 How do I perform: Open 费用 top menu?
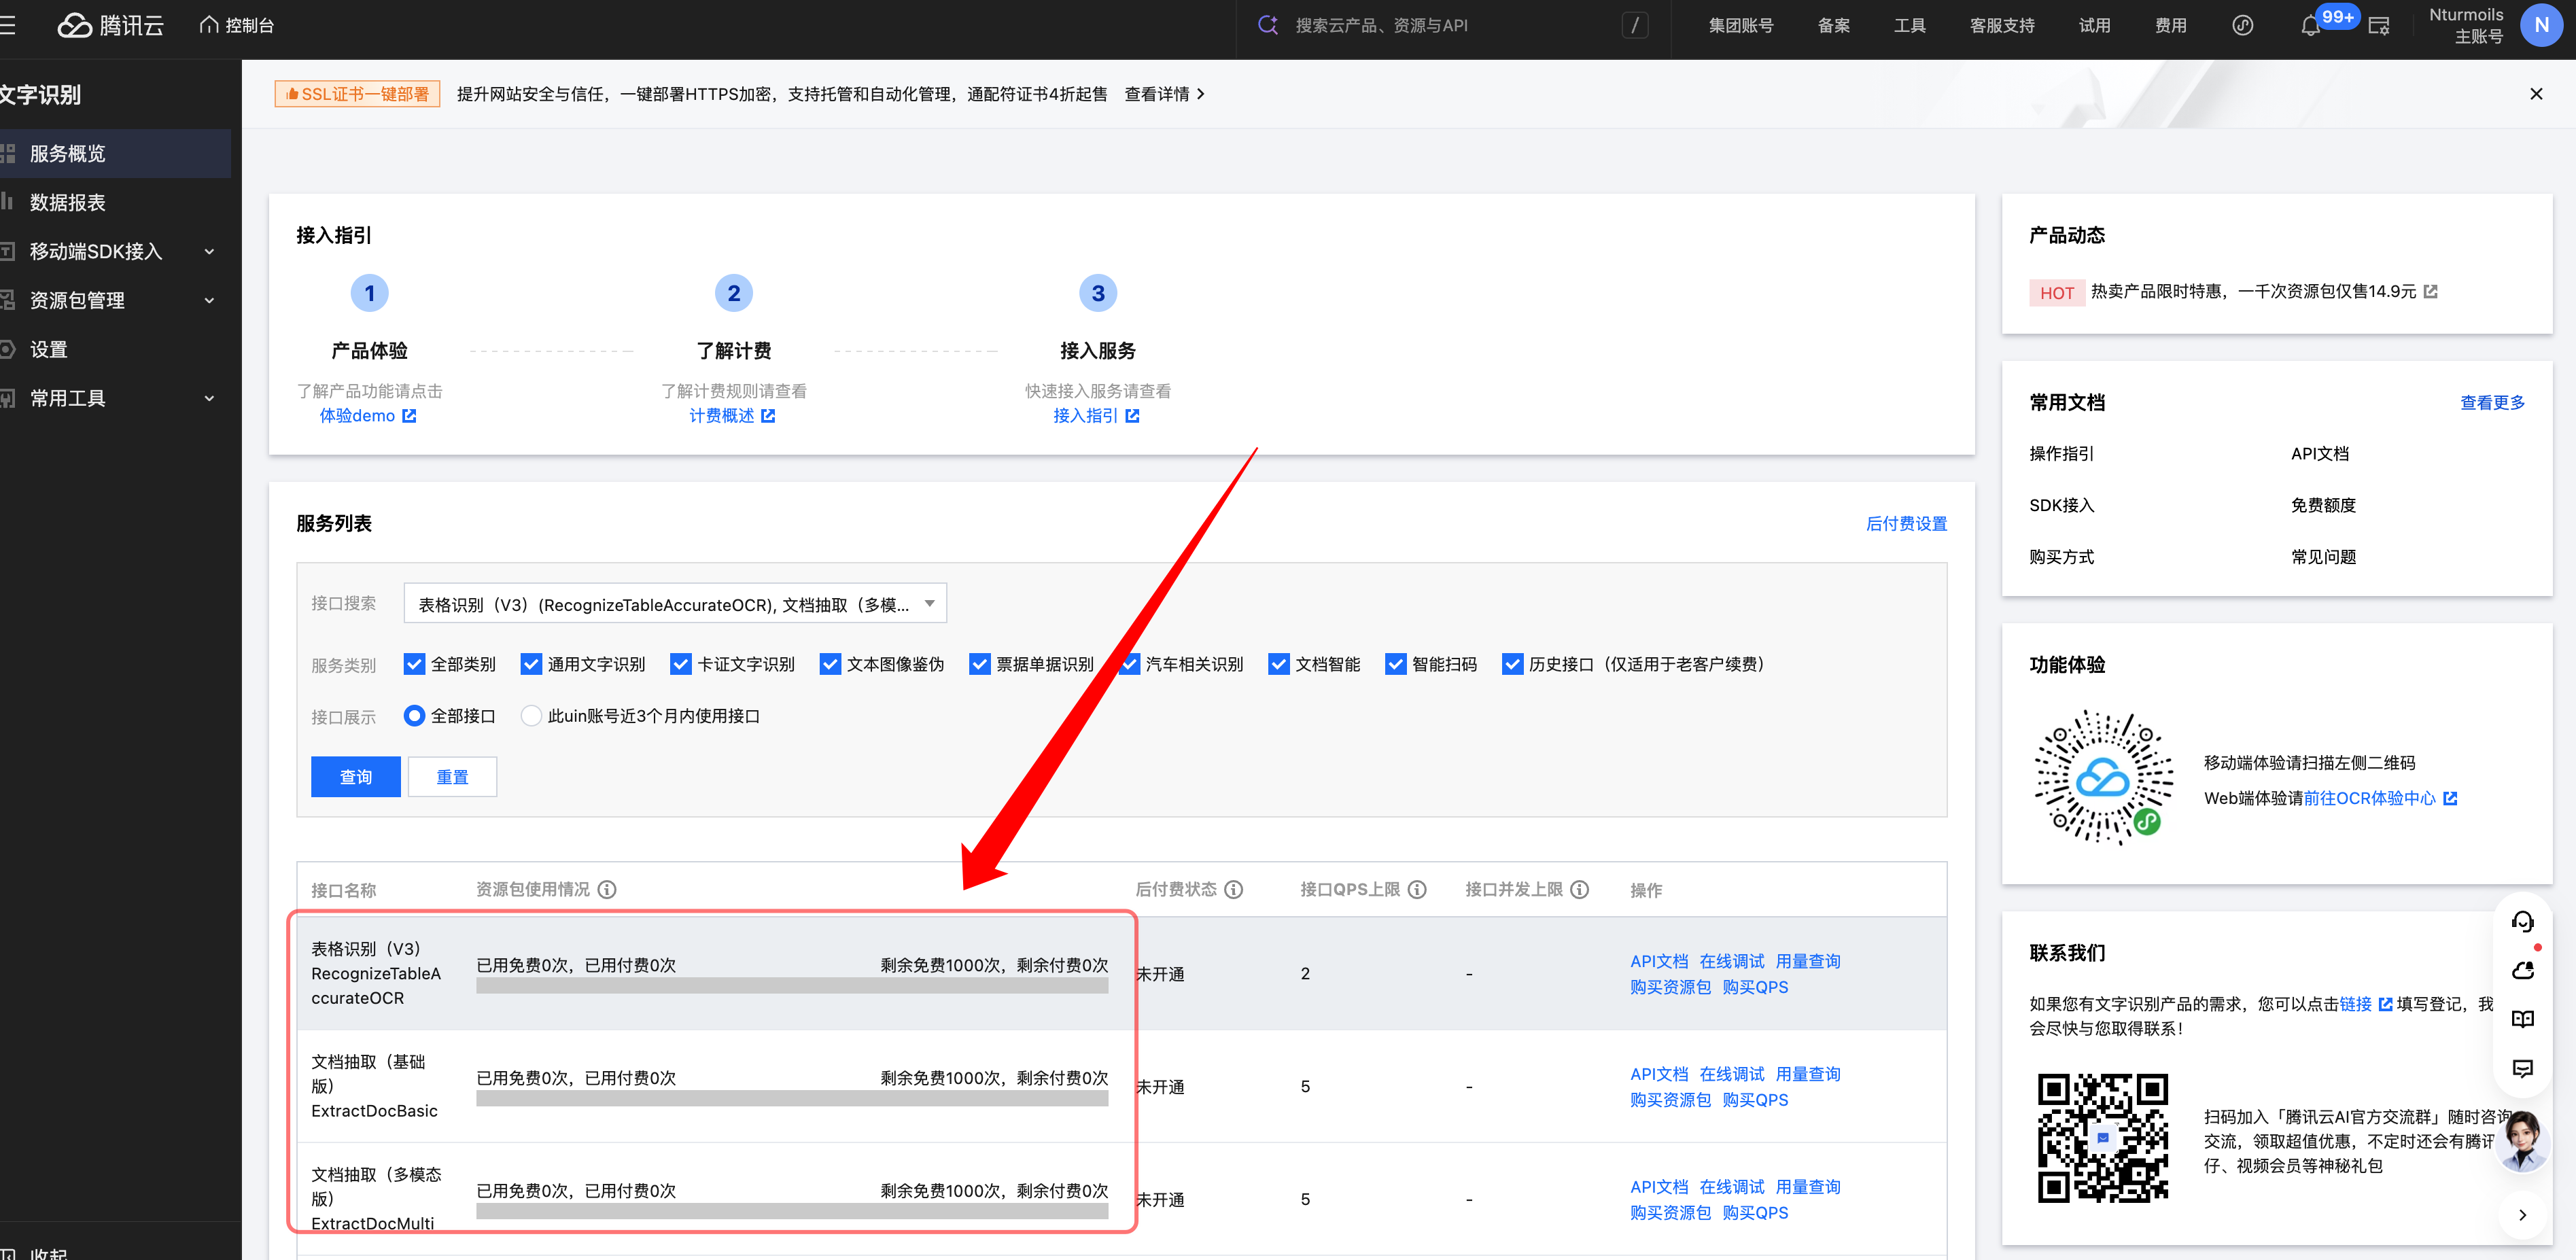coord(2171,26)
